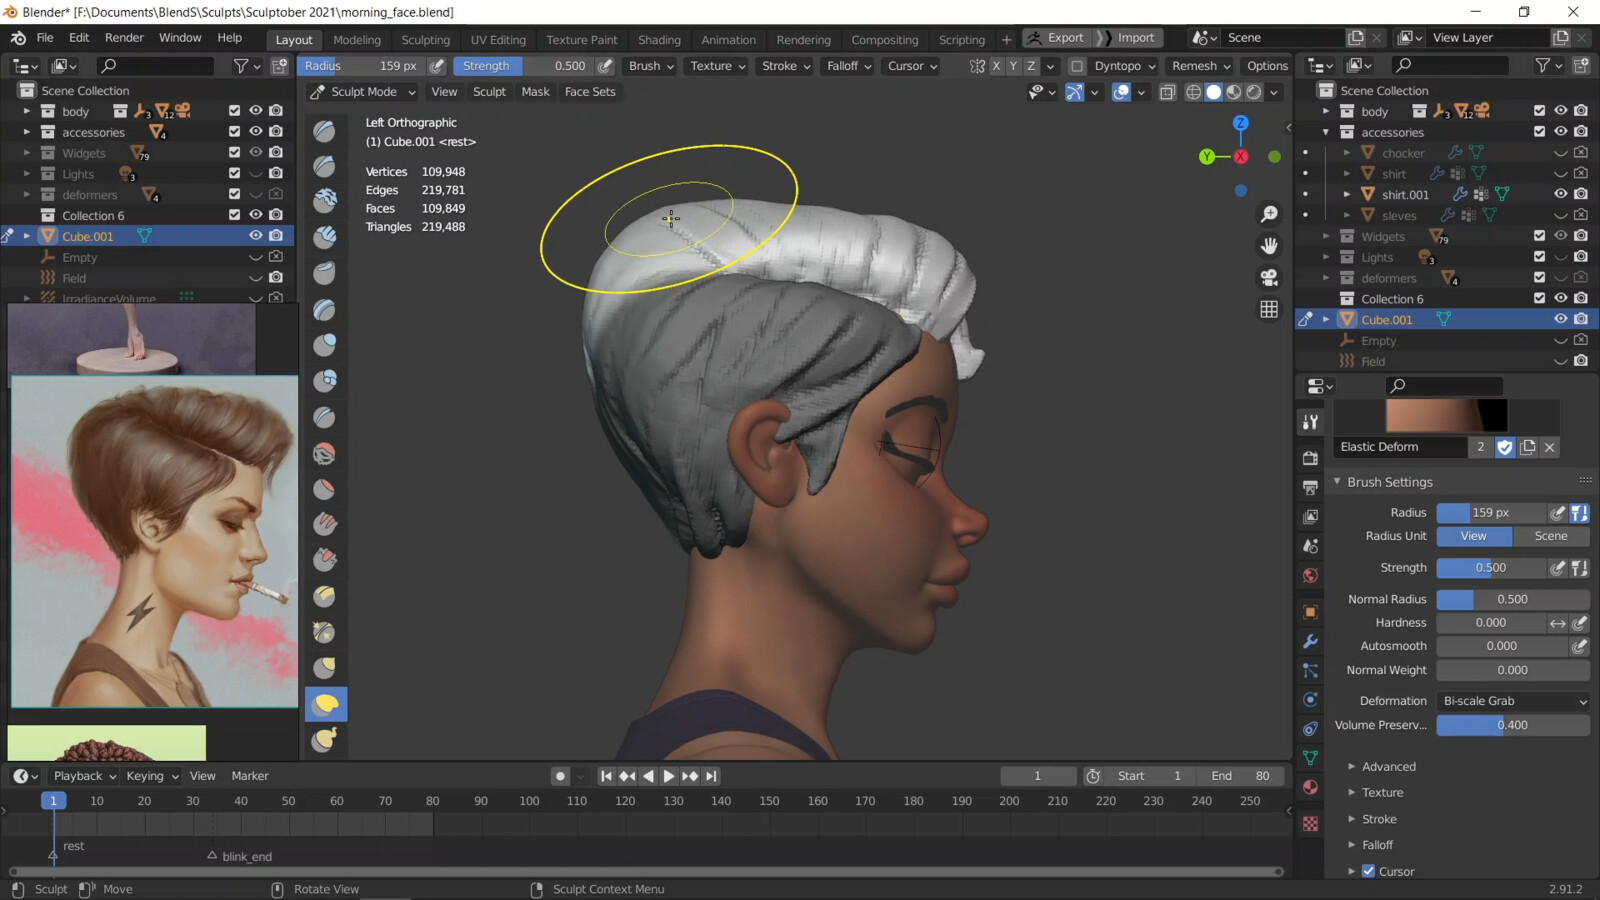The width and height of the screenshot is (1600, 900).
Task: Open the Render properties tab
Action: click(x=1310, y=458)
